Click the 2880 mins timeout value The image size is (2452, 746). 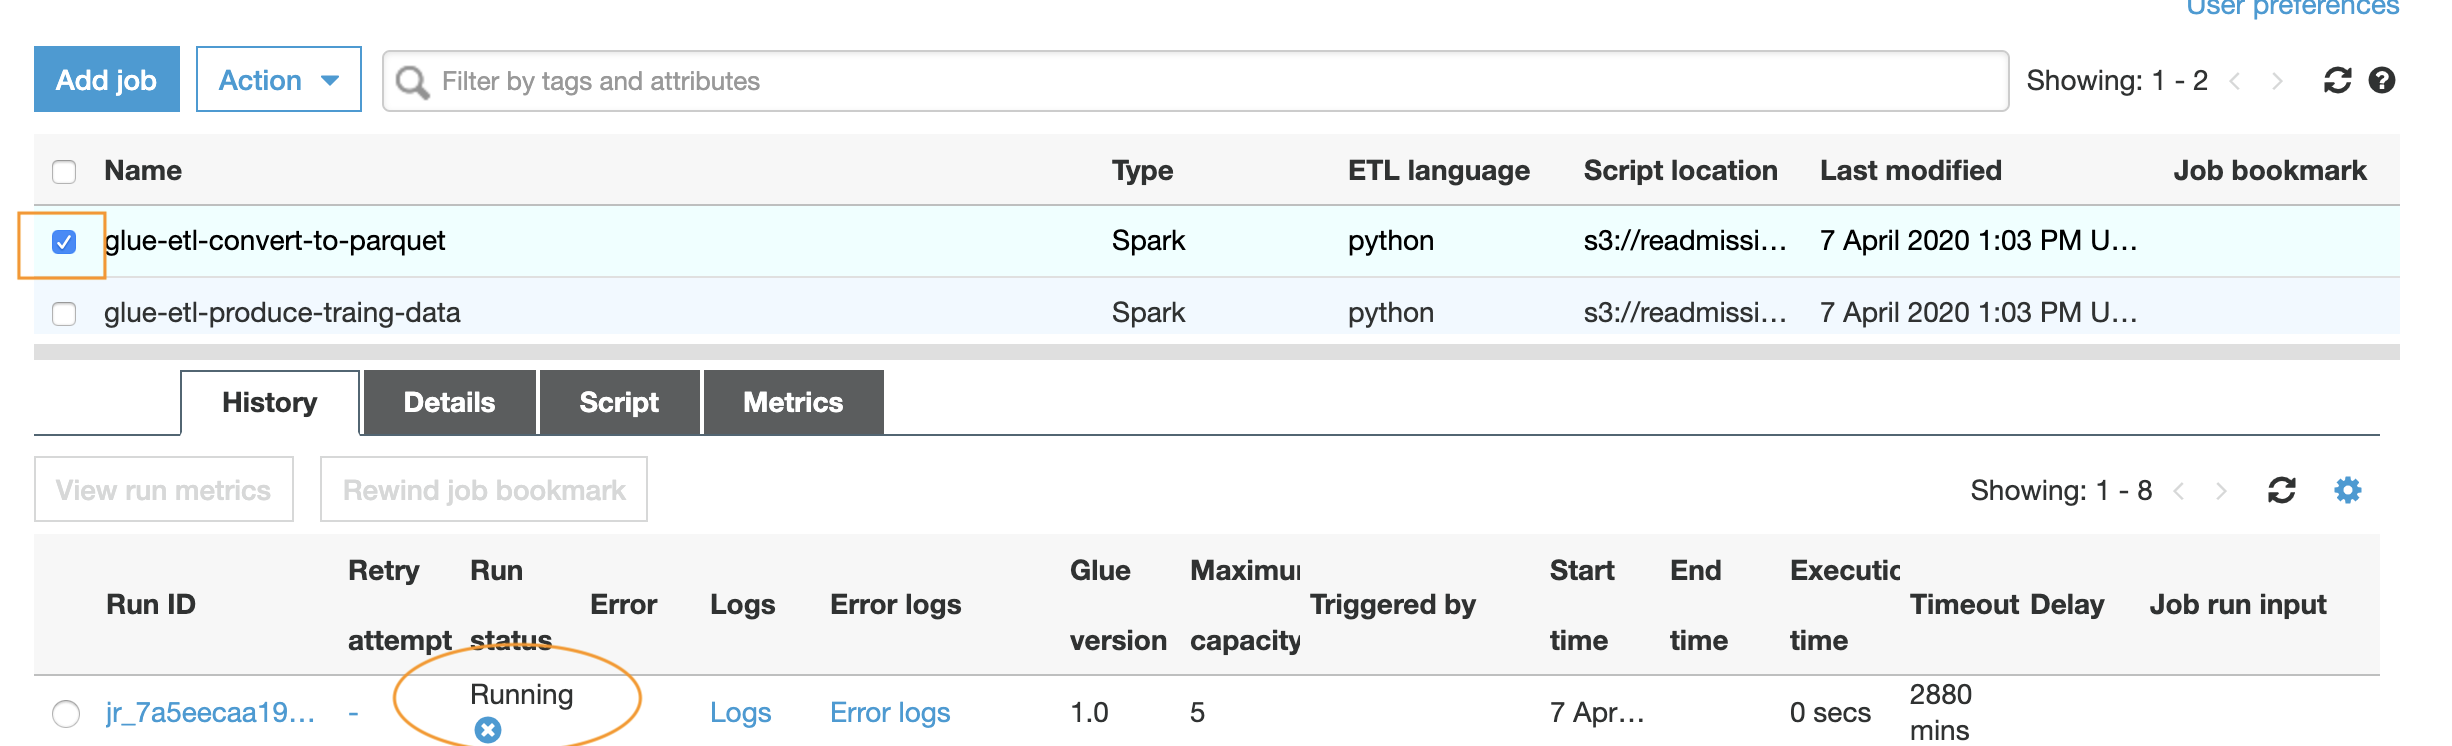coord(1940,712)
